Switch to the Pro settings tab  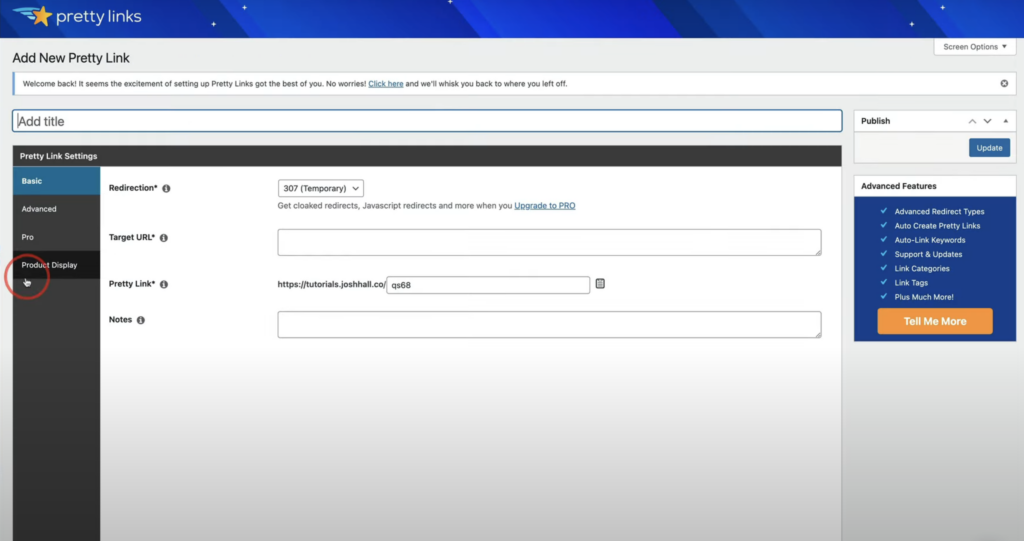click(56, 237)
